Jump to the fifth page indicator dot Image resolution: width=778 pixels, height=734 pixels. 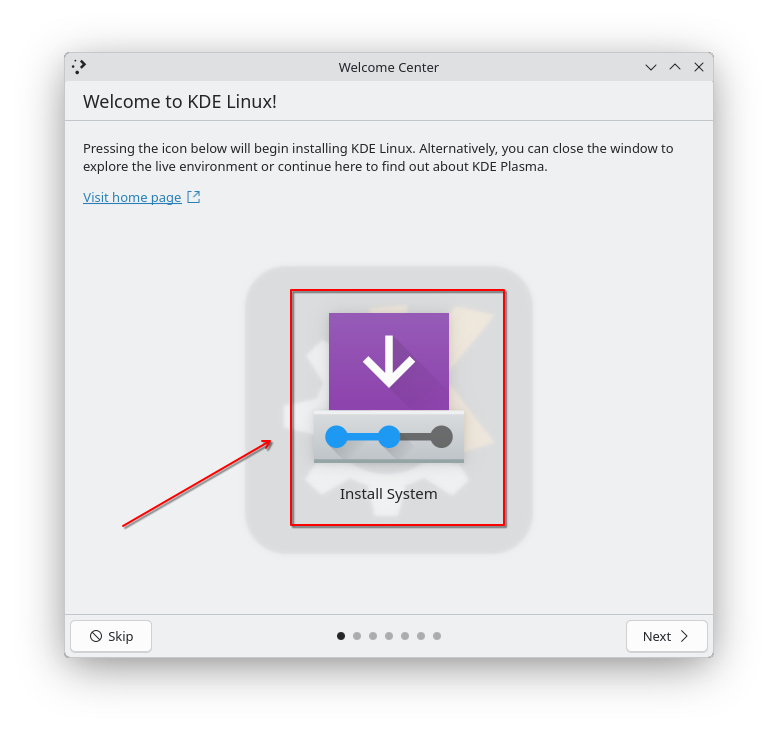(x=405, y=636)
